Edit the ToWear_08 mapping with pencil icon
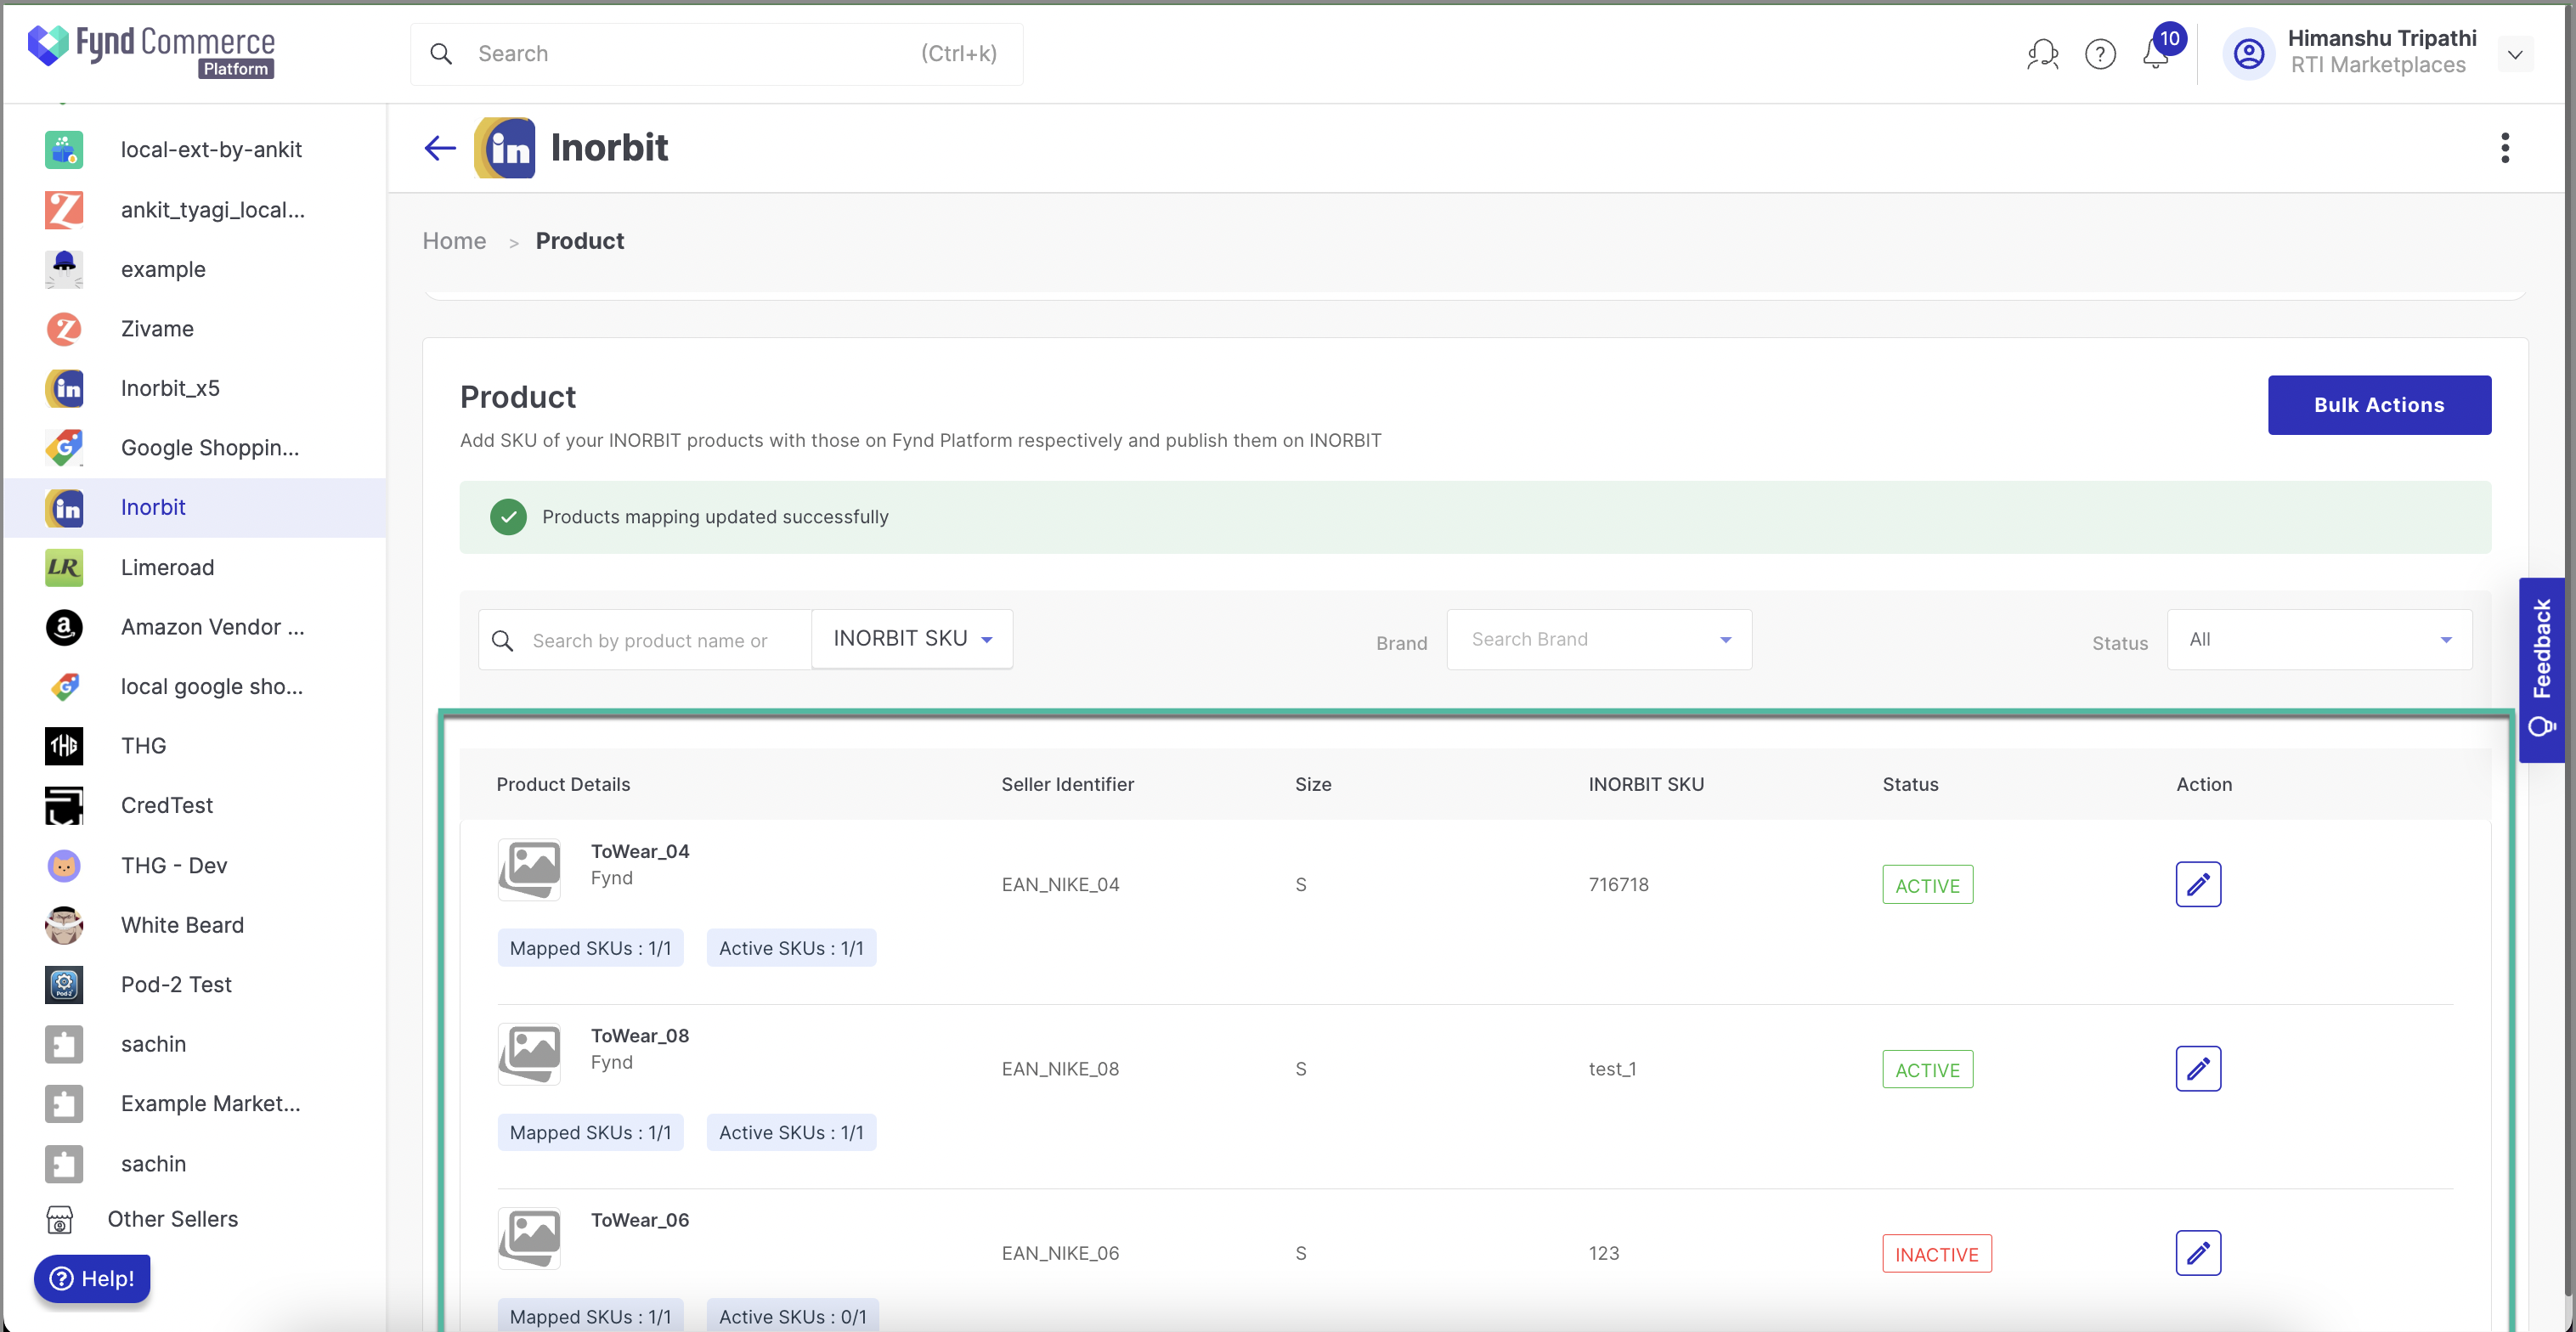2576x1332 pixels. point(2198,1069)
